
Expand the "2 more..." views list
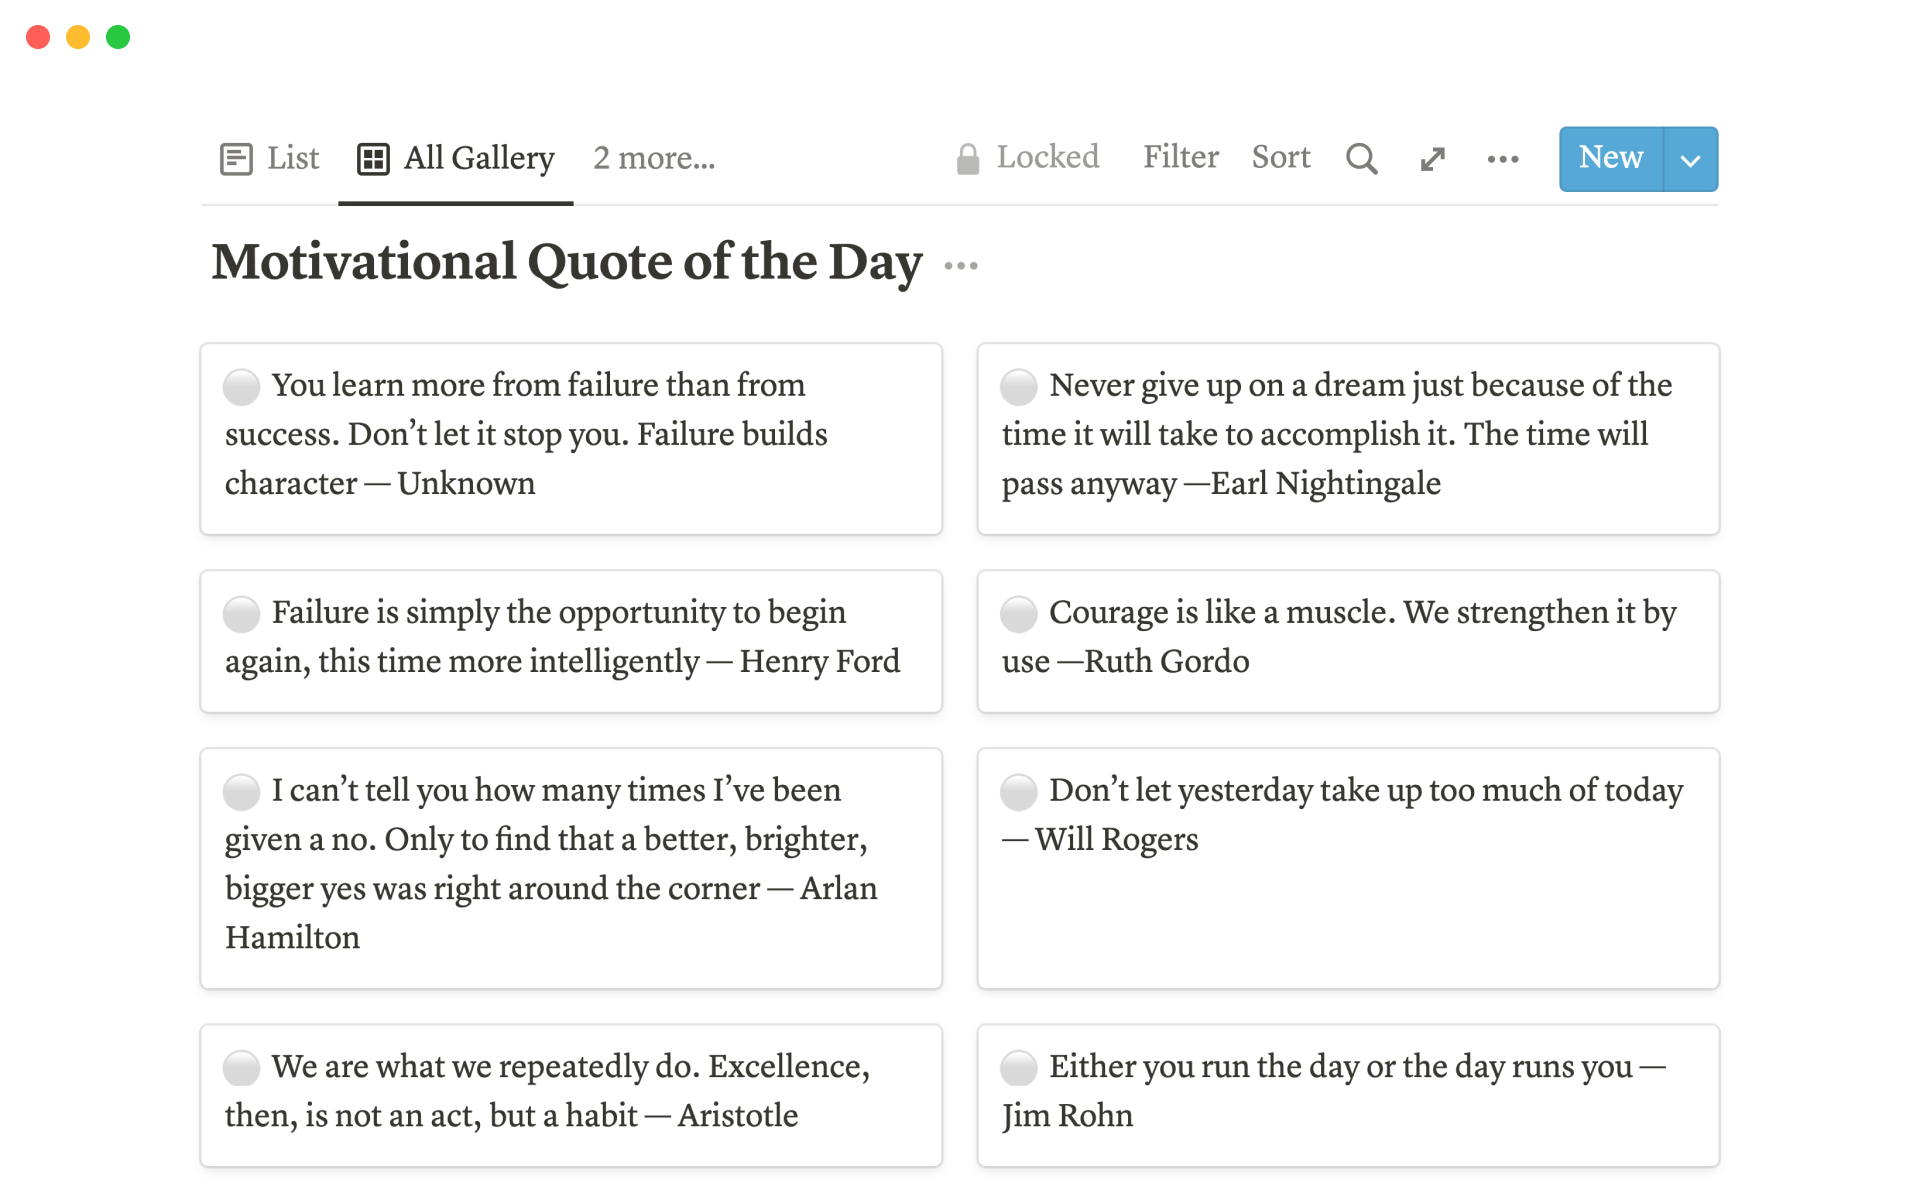pyautogui.click(x=653, y=158)
